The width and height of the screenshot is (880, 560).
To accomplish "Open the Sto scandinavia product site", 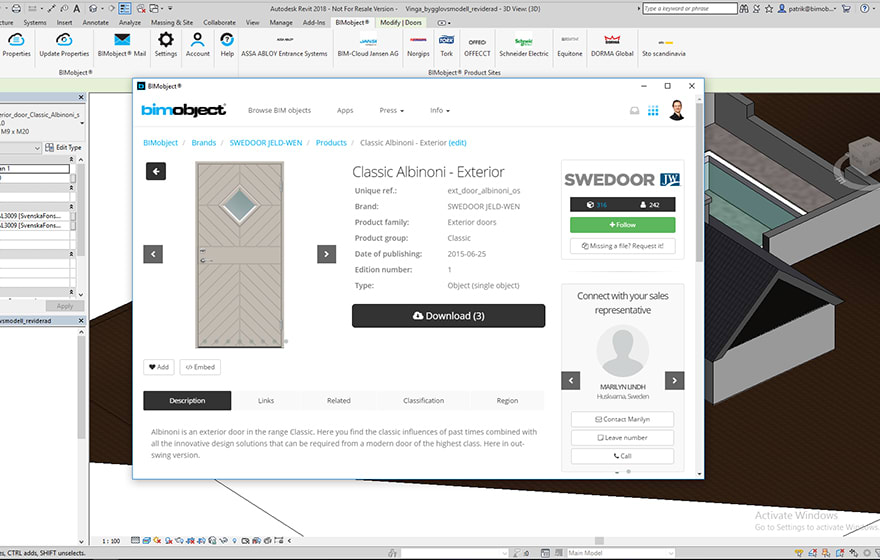I will coord(664,46).
